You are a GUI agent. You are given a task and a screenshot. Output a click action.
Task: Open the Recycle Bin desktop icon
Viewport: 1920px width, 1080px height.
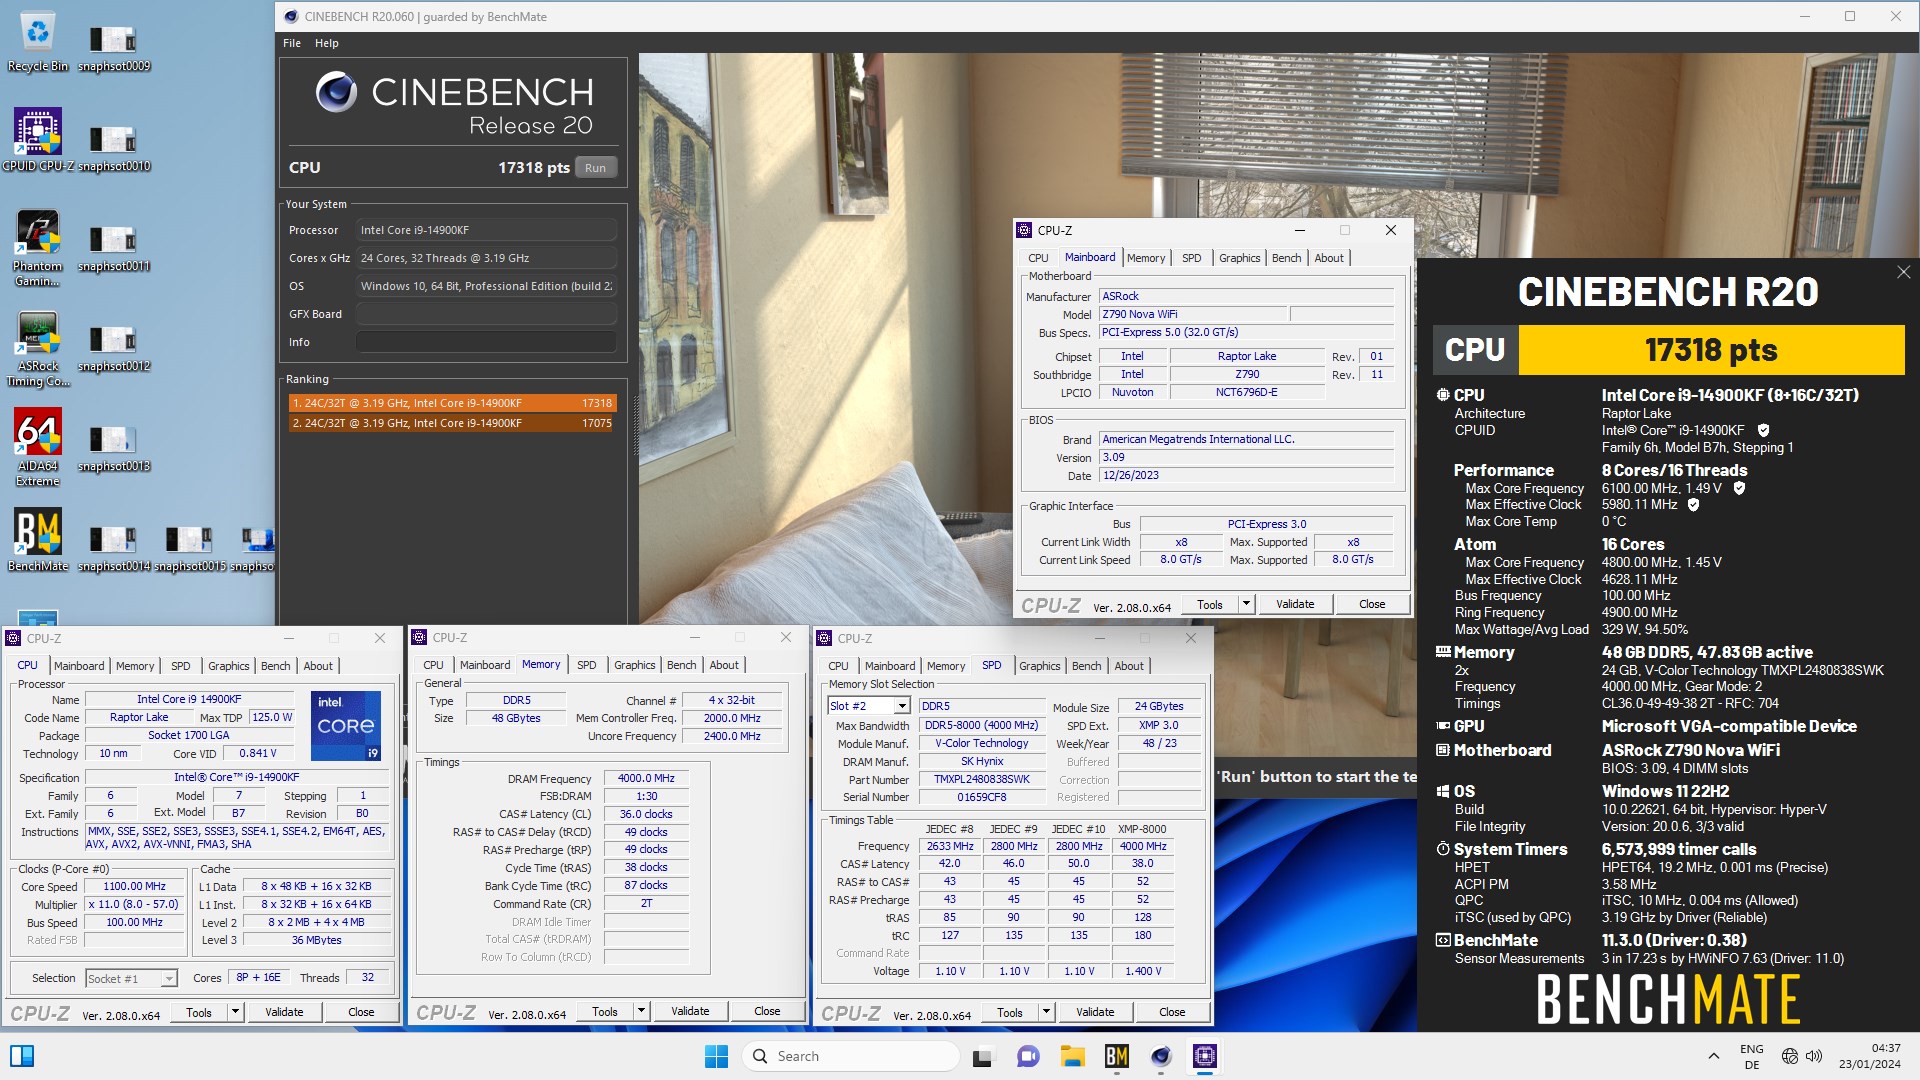(x=38, y=40)
